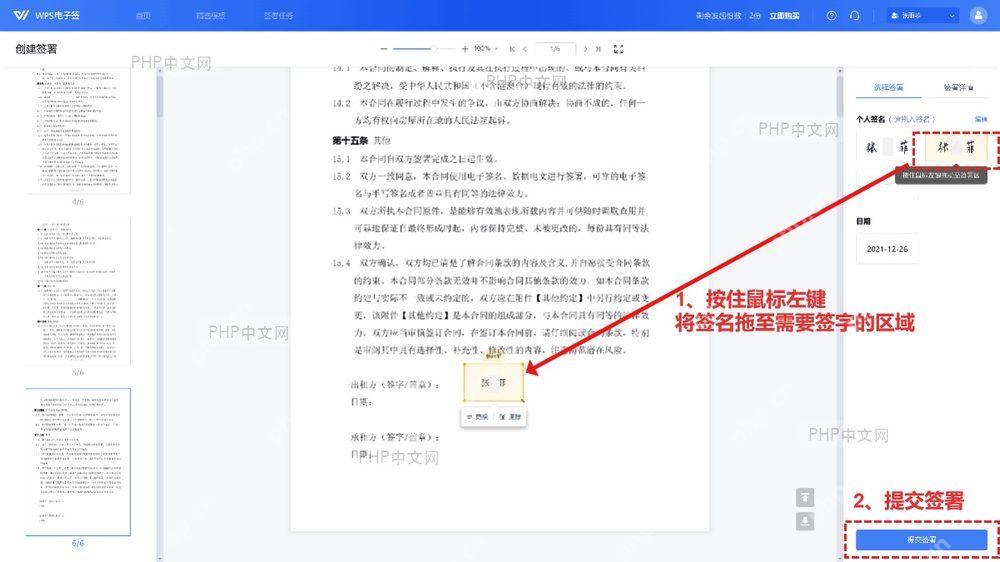Open the 签署任务 navigation item
Viewport: 1000px width, 562px height.
click(278, 15)
